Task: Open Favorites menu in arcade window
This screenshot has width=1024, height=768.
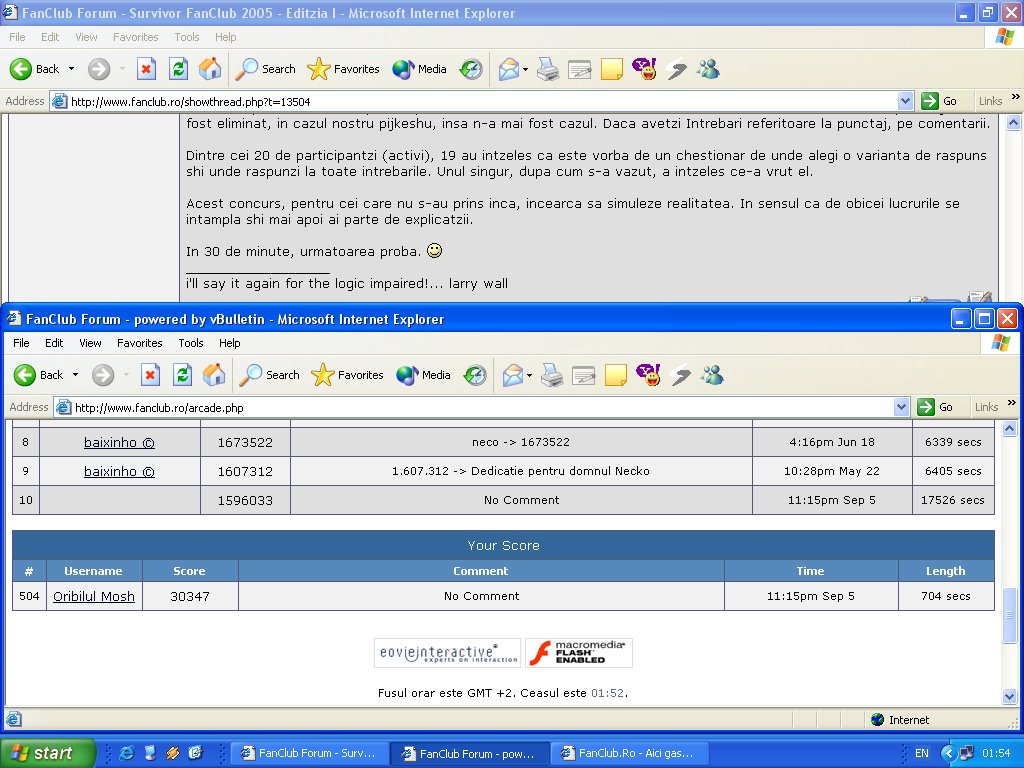Action: coord(140,343)
